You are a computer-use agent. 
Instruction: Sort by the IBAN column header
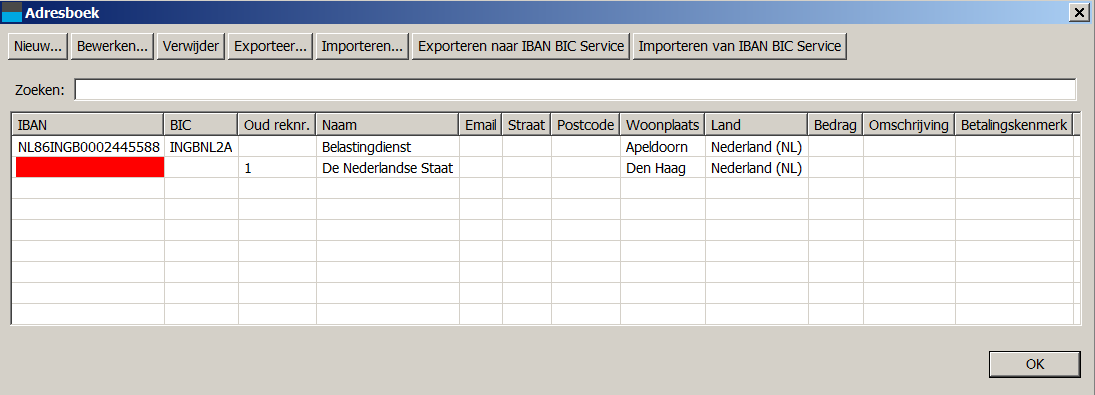click(x=88, y=125)
